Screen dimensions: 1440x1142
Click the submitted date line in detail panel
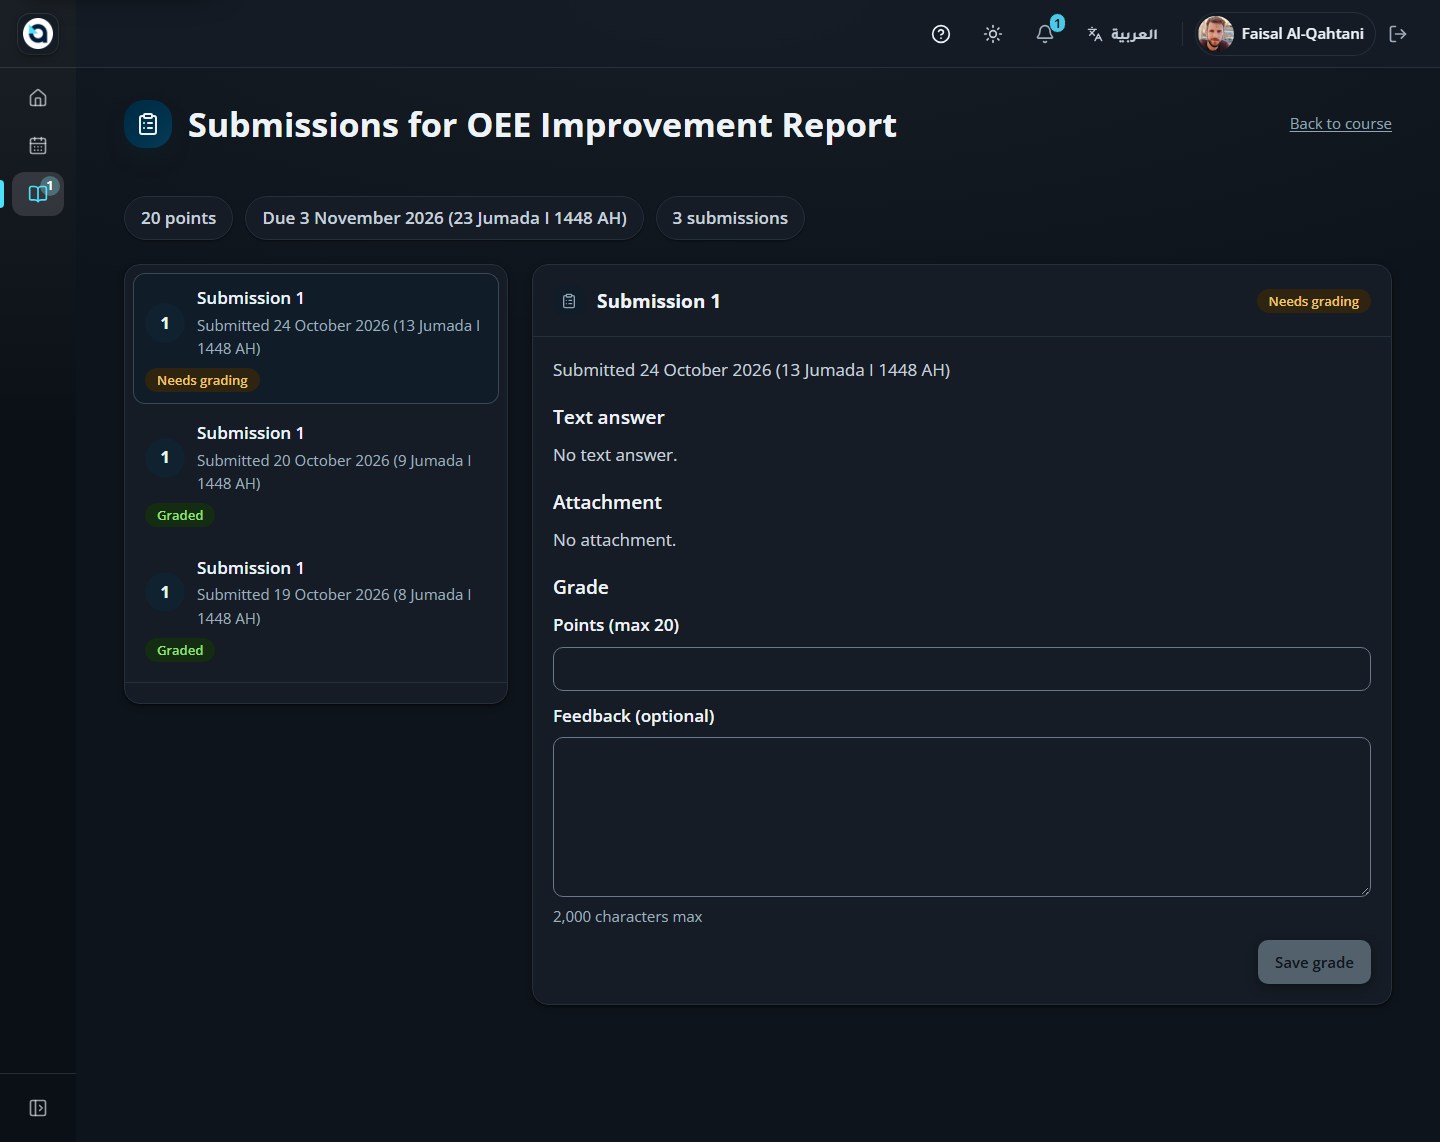coord(752,370)
